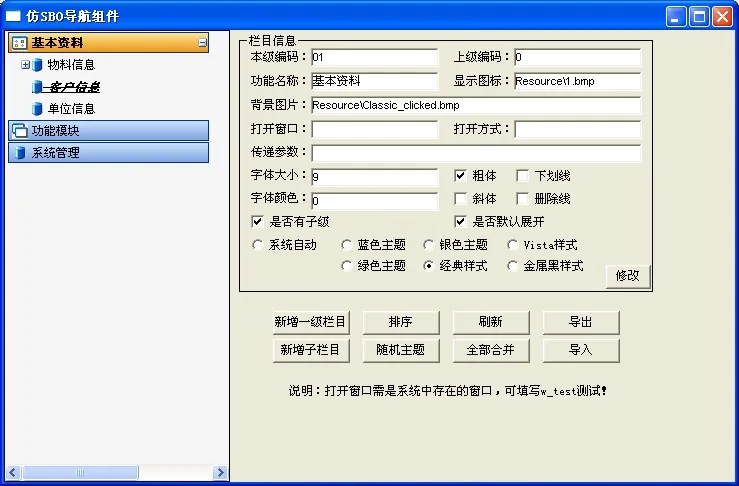
Task: Minimize the 仿SBO导航组件 window
Action: coord(676,16)
